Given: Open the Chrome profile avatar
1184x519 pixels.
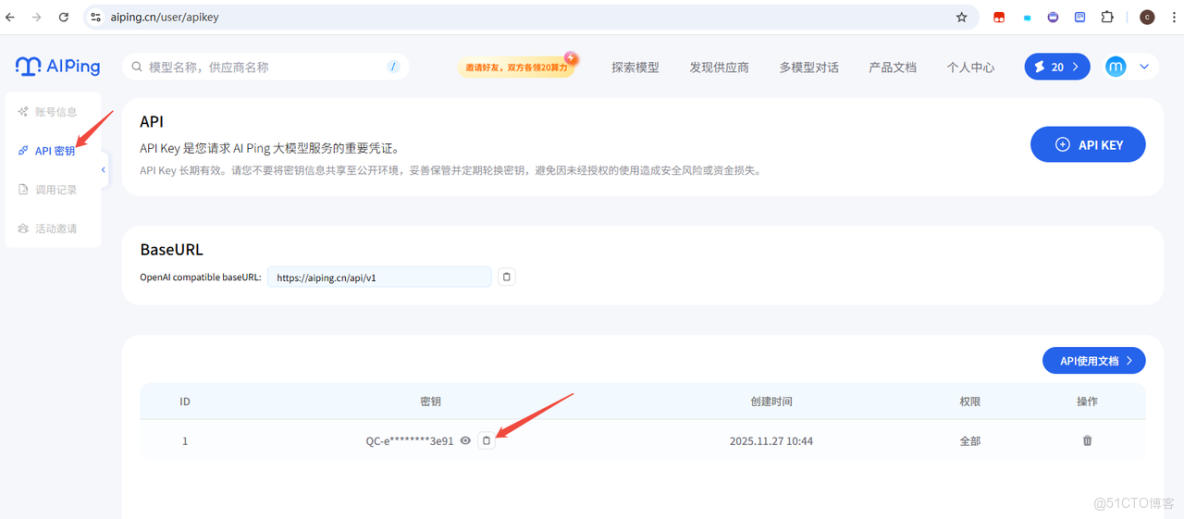Looking at the screenshot, I should pos(1147,17).
